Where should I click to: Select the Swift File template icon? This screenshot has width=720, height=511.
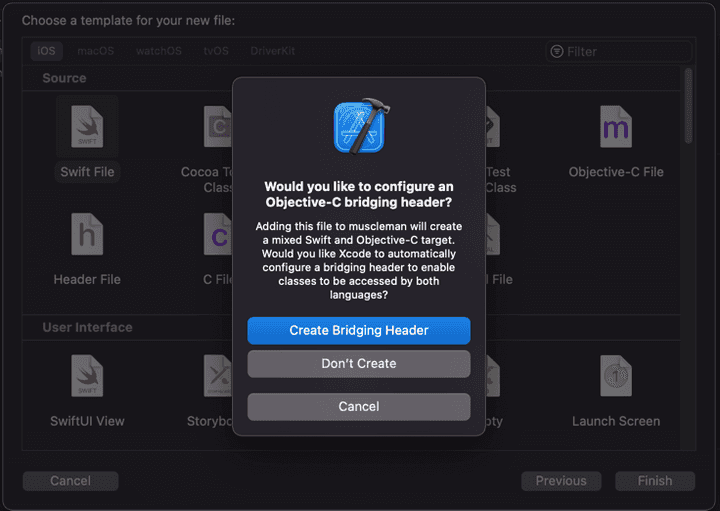point(87,128)
